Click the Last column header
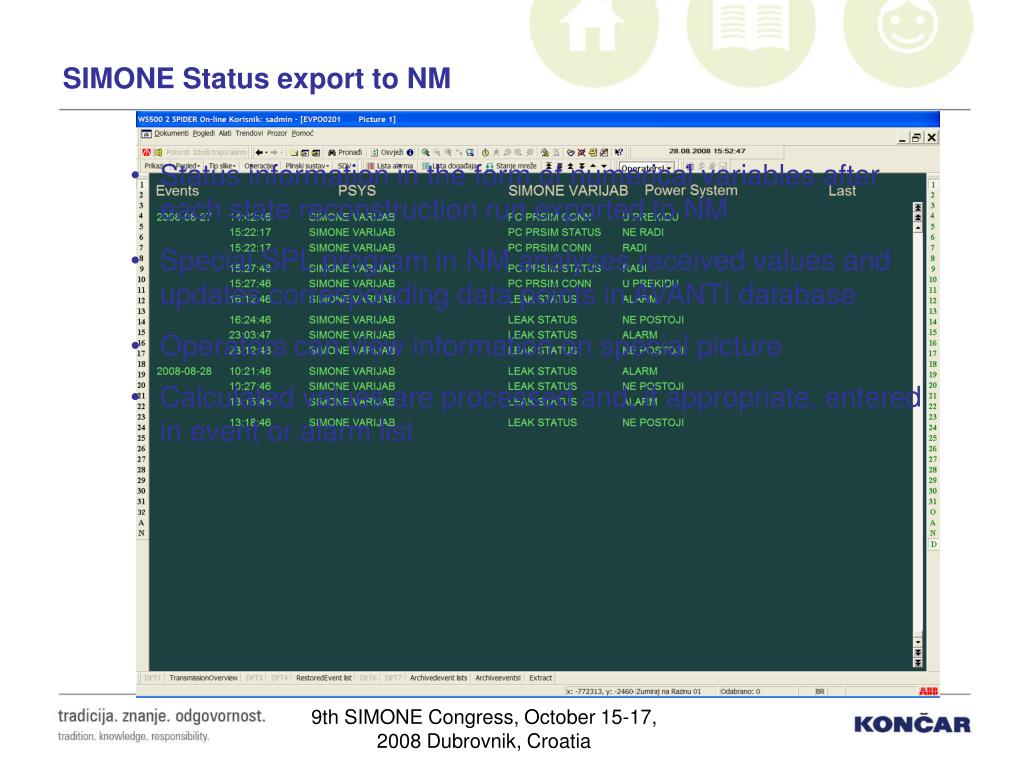This screenshot has height=768, width=1024. coord(842,191)
